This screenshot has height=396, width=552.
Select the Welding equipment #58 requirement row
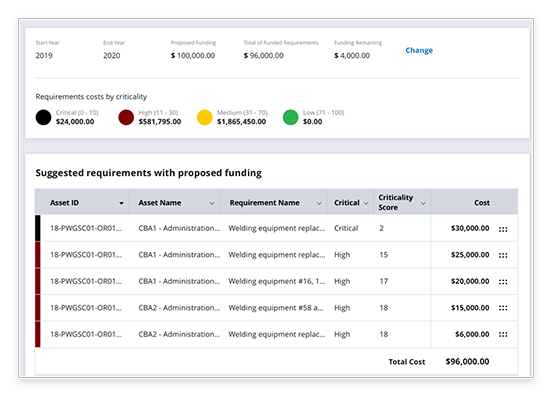276,308
